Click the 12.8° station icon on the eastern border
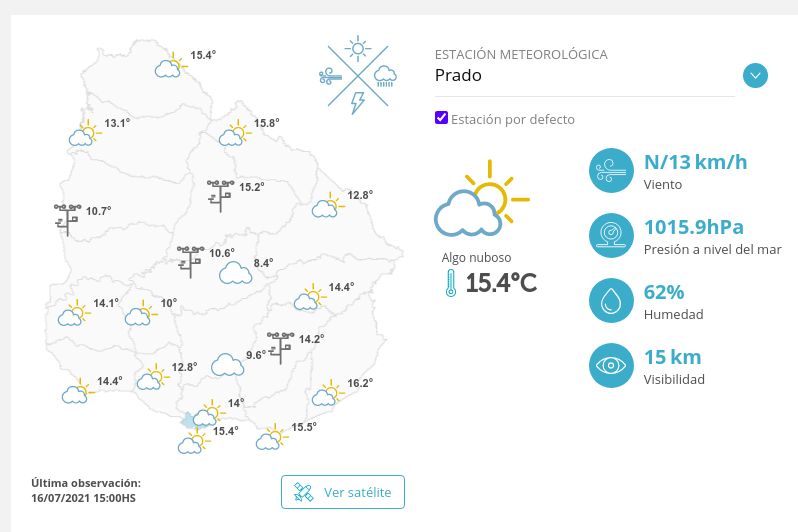The width and height of the screenshot is (798, 532). pyautogui.click(x=327, y=205)
